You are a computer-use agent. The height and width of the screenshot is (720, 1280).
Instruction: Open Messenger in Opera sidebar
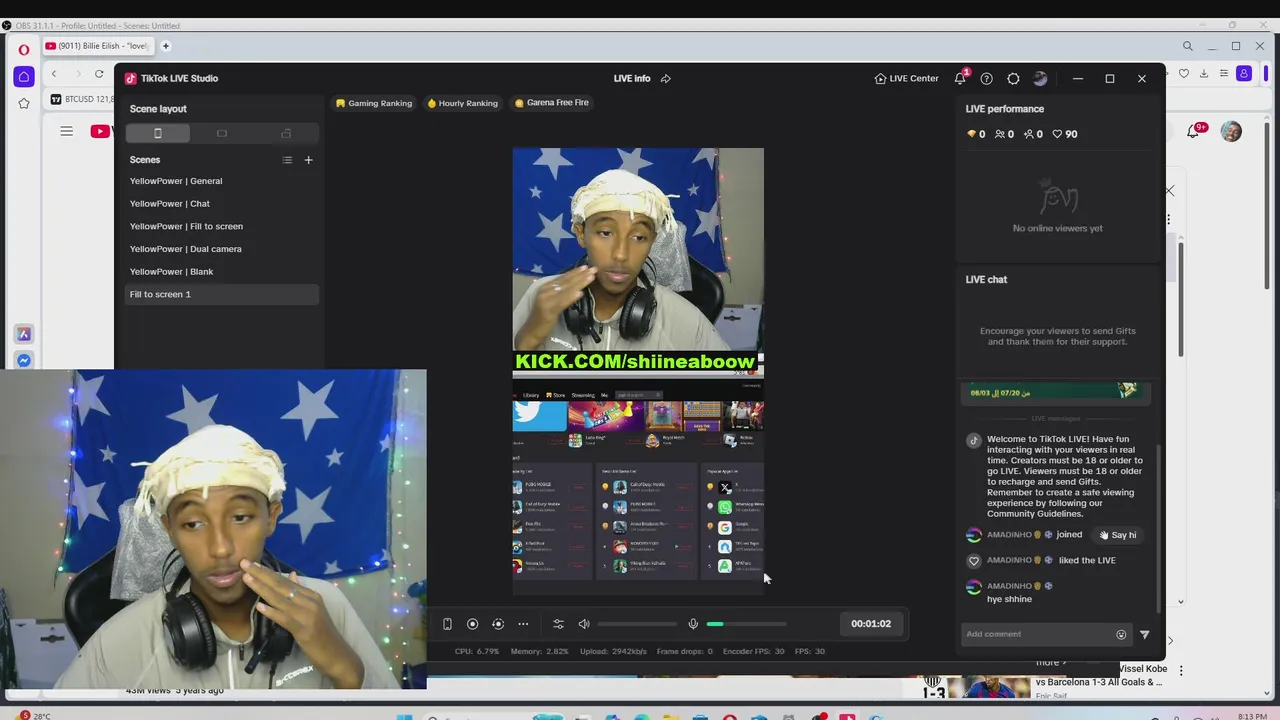tap(24, 361)
